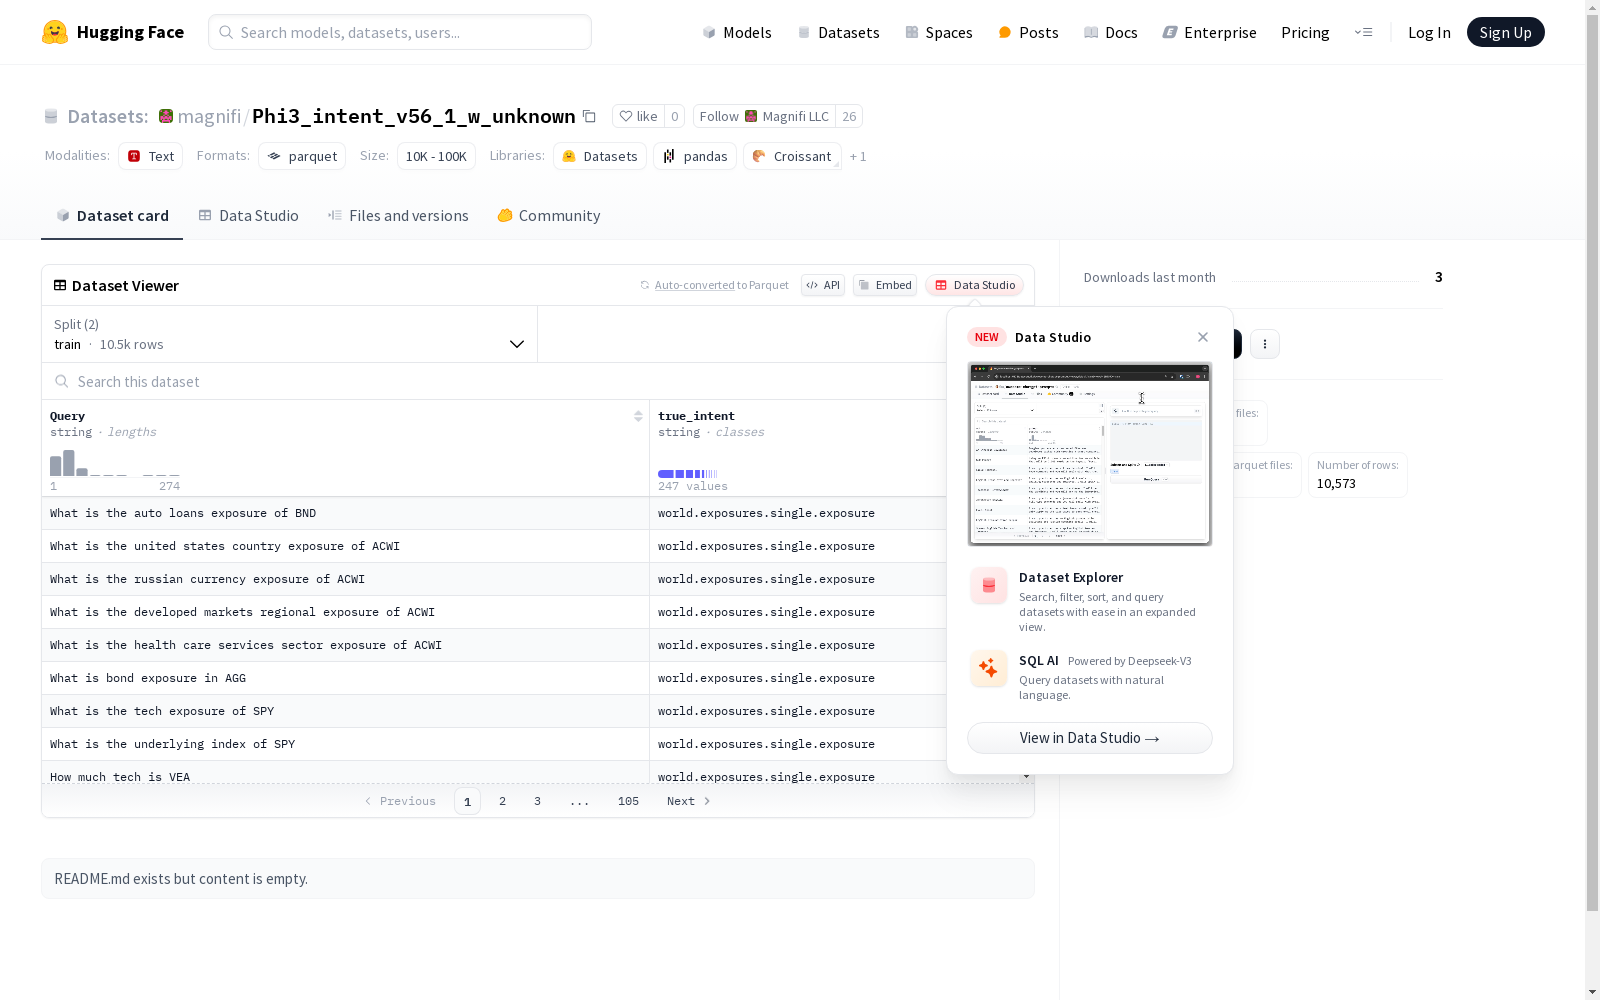Screen dimensions: 1600x1000
Task: Go to page 3 of the dataset
Action: 537,801
